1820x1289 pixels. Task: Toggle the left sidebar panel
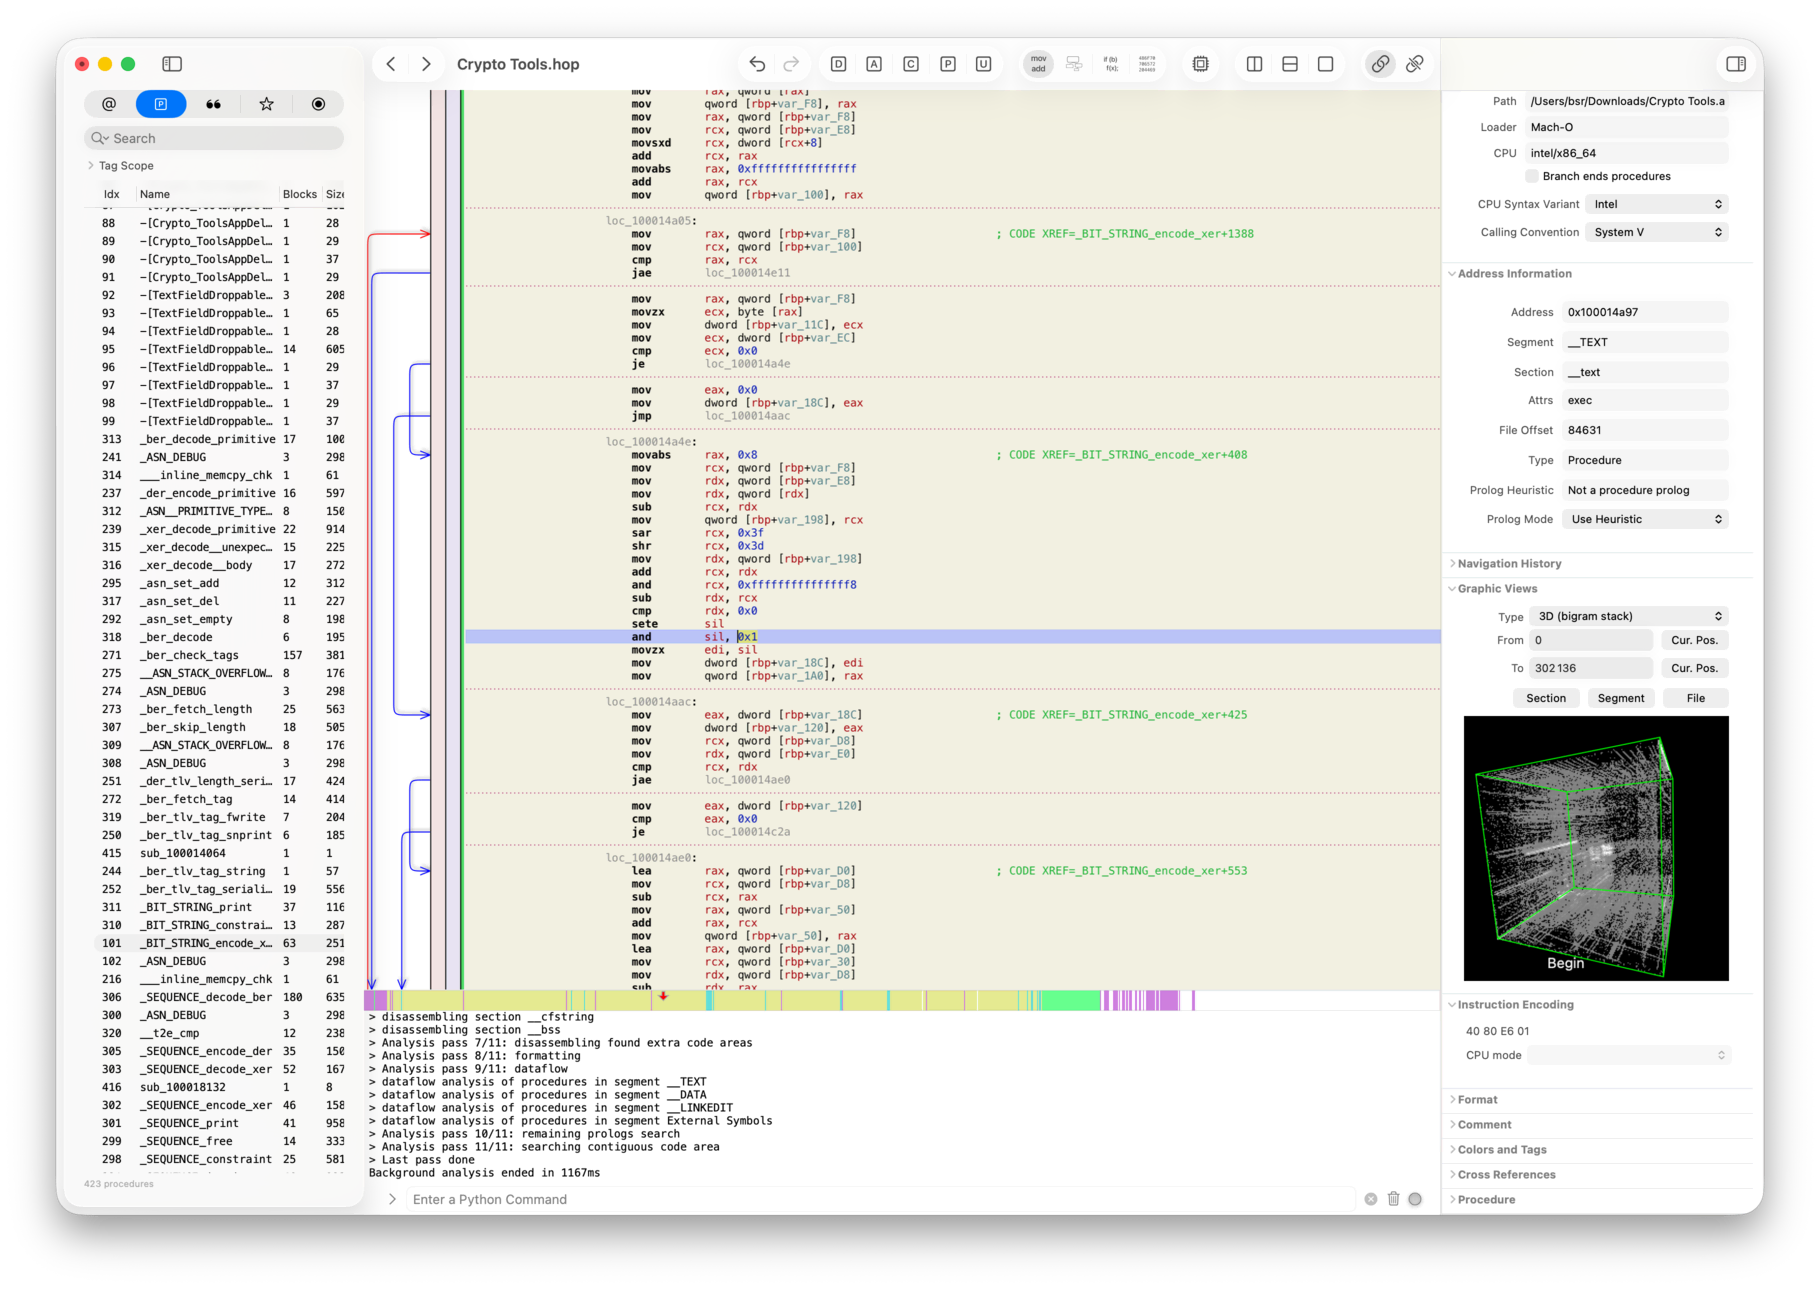[172, 64]
